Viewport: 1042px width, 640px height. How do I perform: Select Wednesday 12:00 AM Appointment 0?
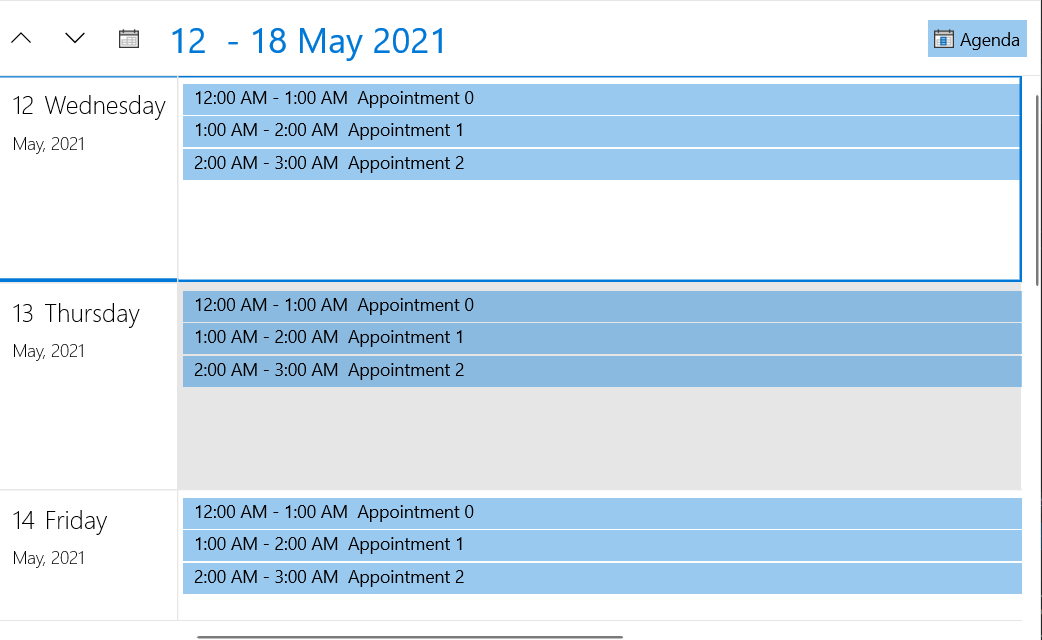coord(600,98)
